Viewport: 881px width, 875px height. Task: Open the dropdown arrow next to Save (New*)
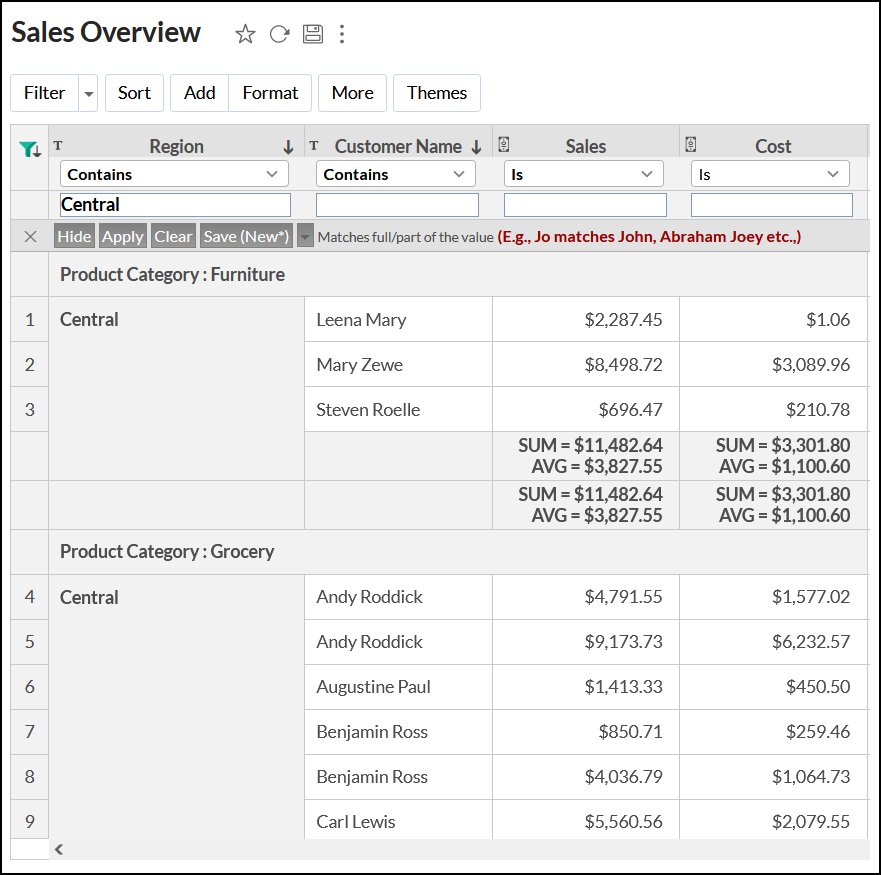coord(305,237)
